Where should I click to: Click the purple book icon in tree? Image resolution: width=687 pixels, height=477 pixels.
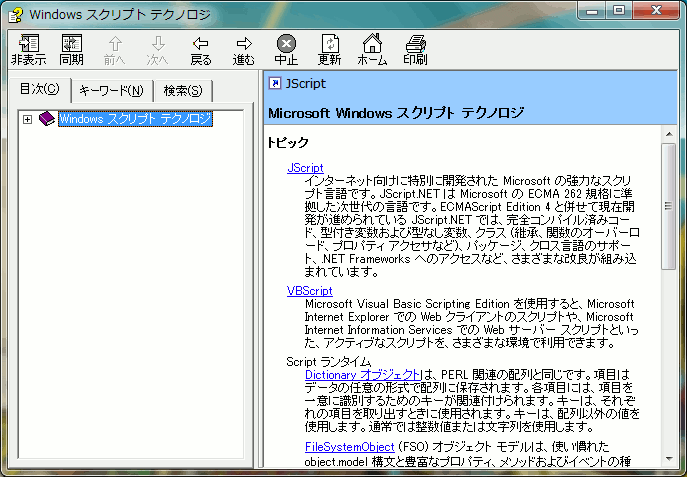click(x=48, y=120)
